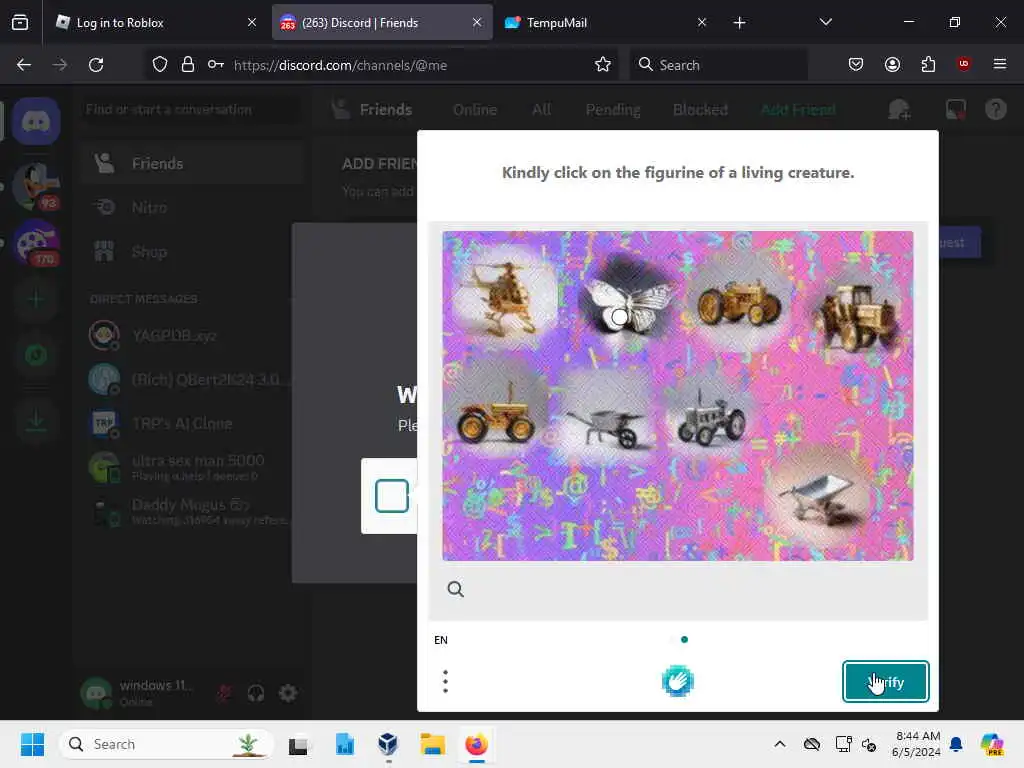Open Shop from the Discord sidebar
This screenshot has width=1024, height=768.
click(x=192, y=251)
